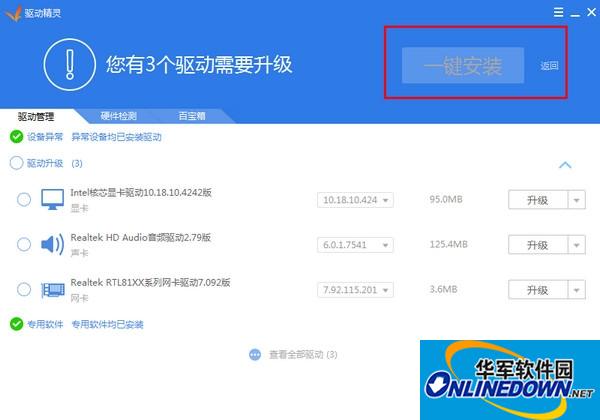This screenshot has height=420, width=600.
Task: Click the 95.0MB size text
Action: point(446,199)
